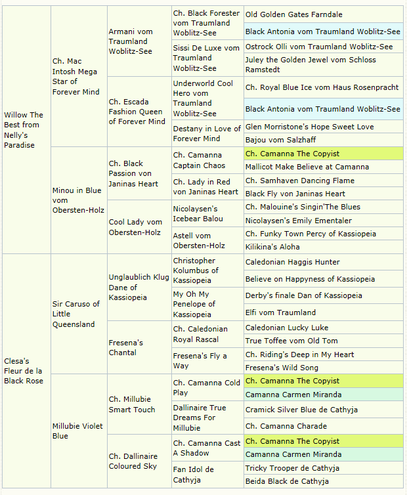This screenshot has width=407, height=495.
Task: Open Millubie Violet Blue entry
Action: point(77,431)
